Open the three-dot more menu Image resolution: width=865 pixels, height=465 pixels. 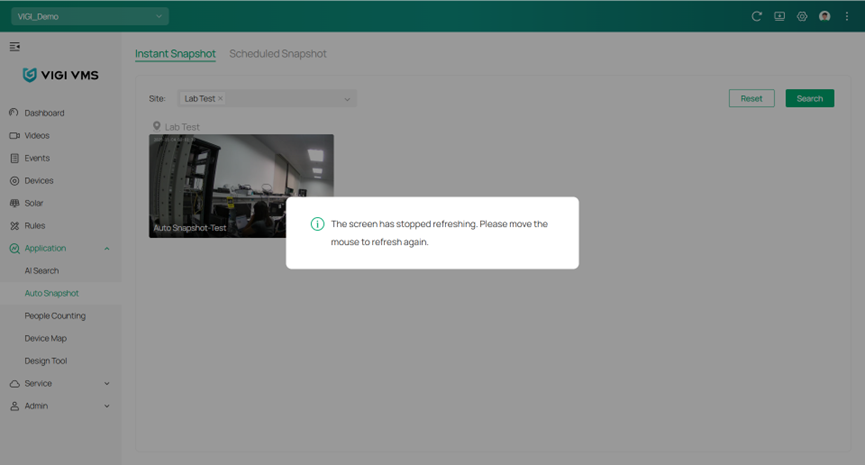pos(847,16)
